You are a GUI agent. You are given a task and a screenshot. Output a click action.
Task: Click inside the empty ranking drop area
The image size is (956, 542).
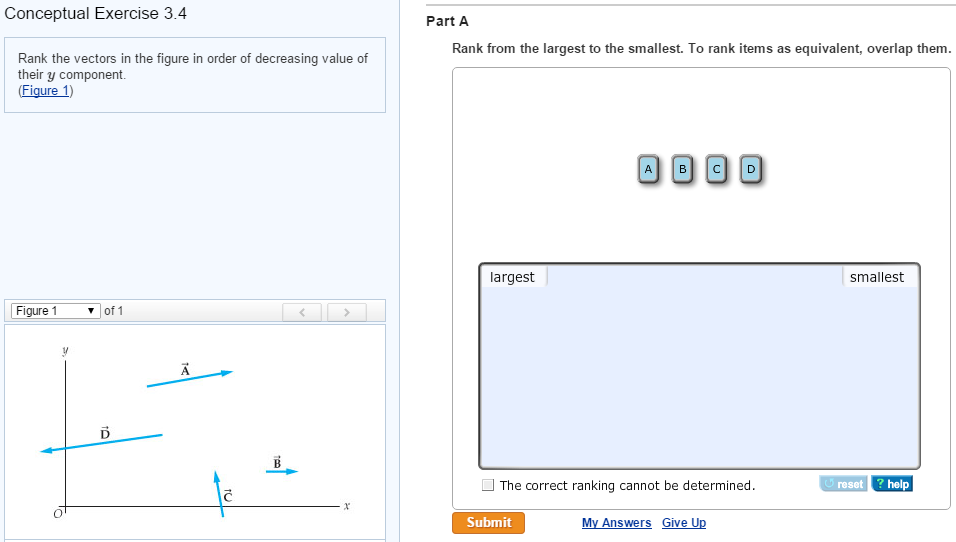pyautogui.click(x=698, y=380)
